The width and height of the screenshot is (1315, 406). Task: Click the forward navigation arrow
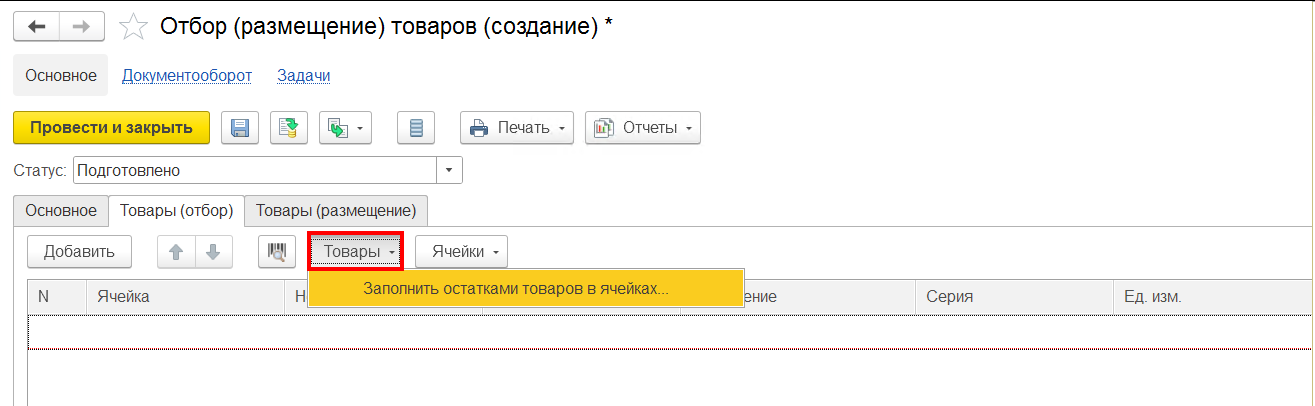point(82,26)
